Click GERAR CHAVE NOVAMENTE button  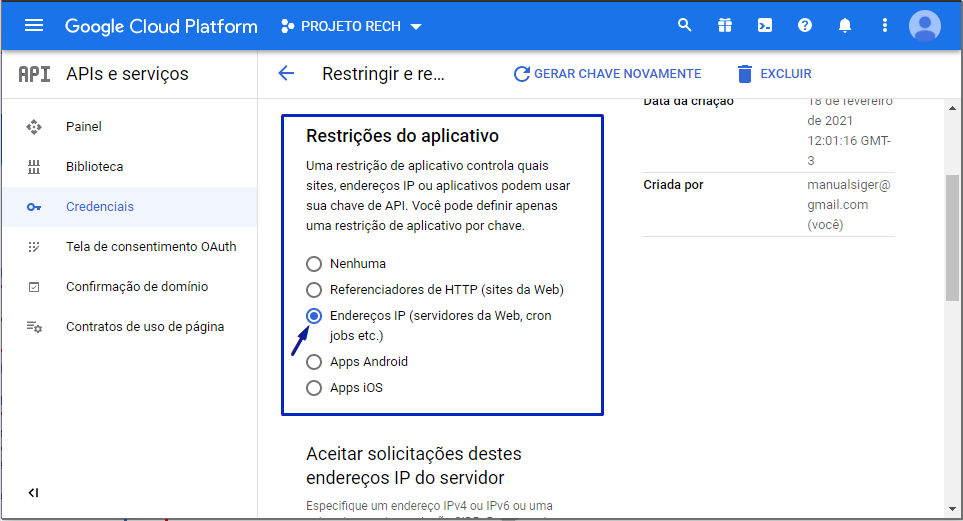tap(607, 74)
